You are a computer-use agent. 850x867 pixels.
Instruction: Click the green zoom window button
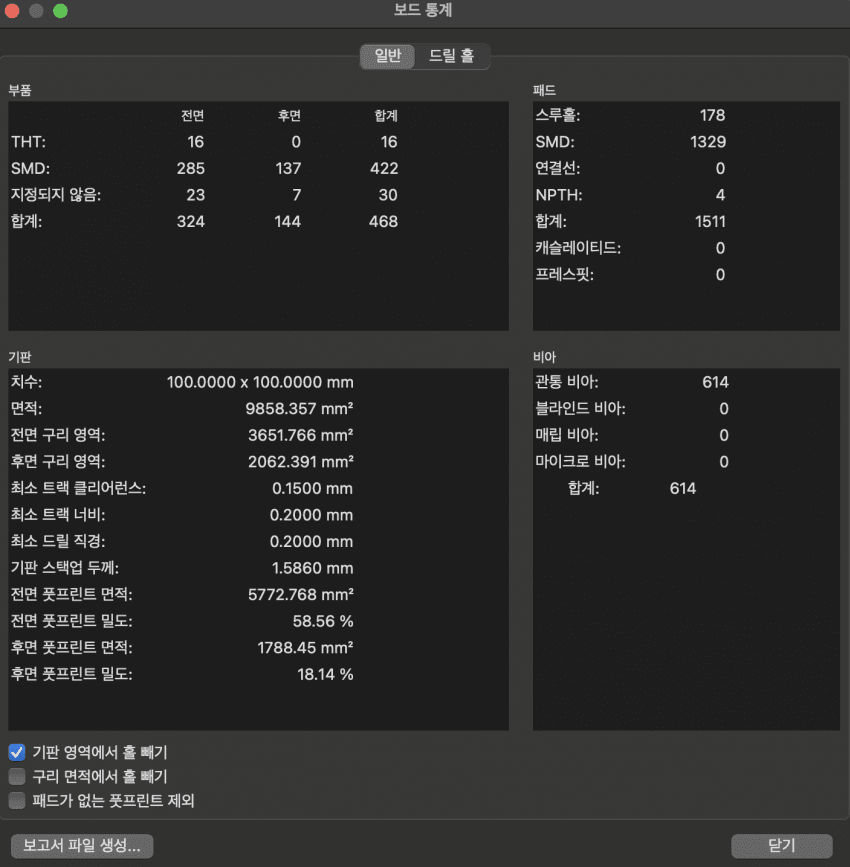[60, 11]
